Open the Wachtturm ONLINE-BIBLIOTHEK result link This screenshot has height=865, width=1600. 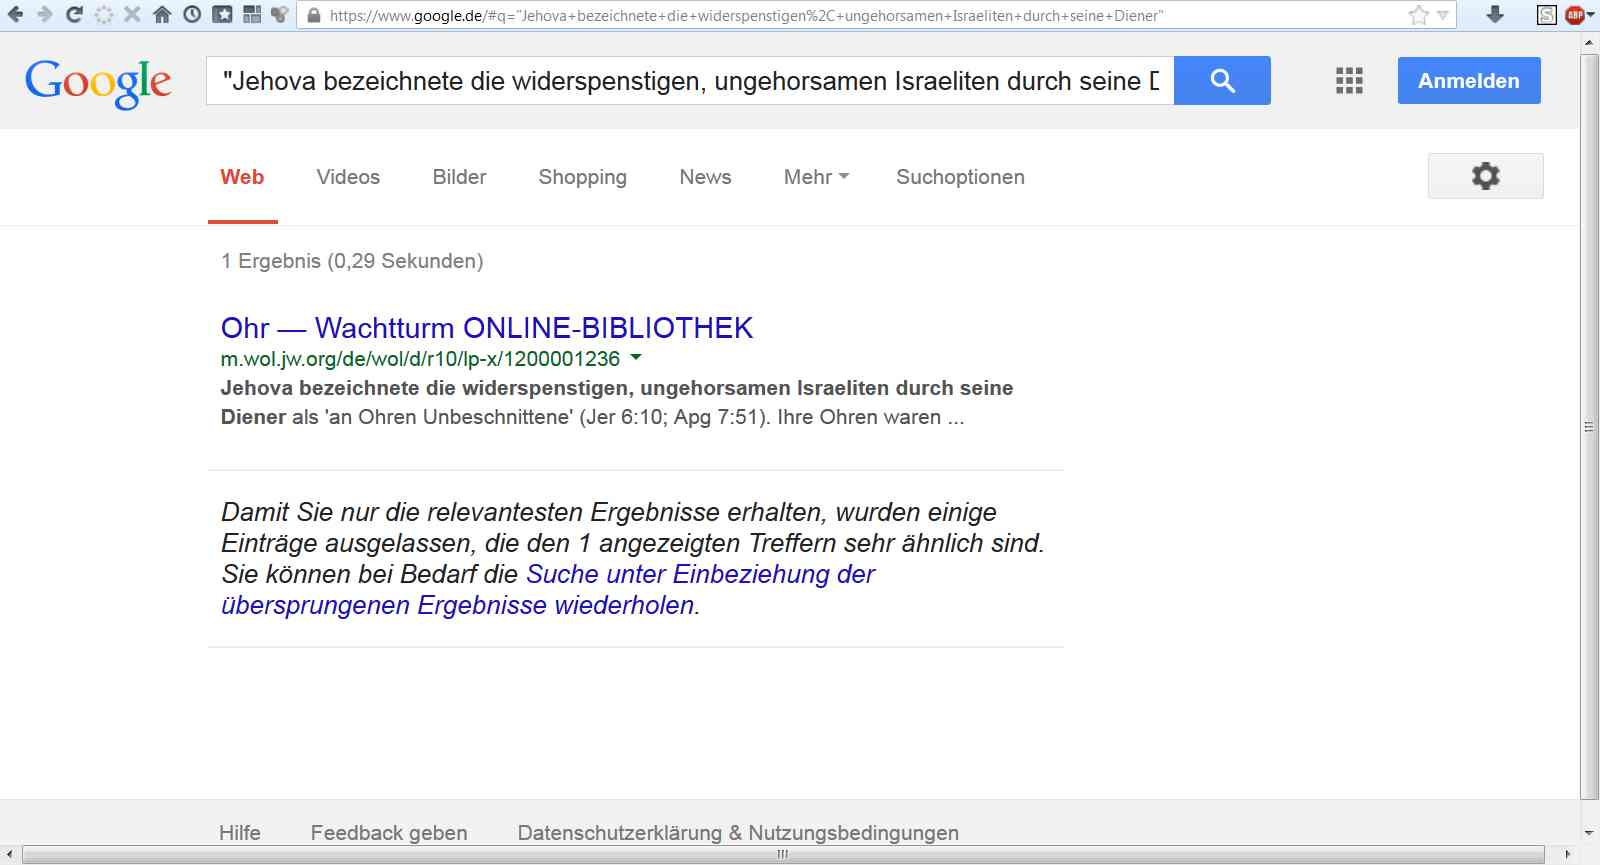click(487, 328)
